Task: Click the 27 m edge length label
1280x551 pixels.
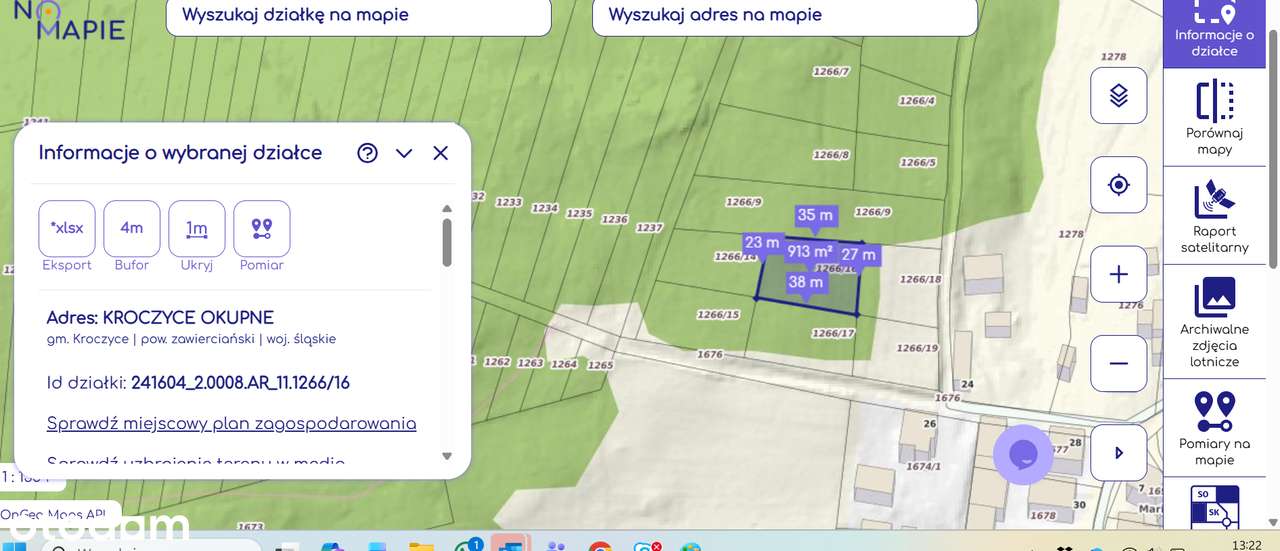Action: coord(858,255)
